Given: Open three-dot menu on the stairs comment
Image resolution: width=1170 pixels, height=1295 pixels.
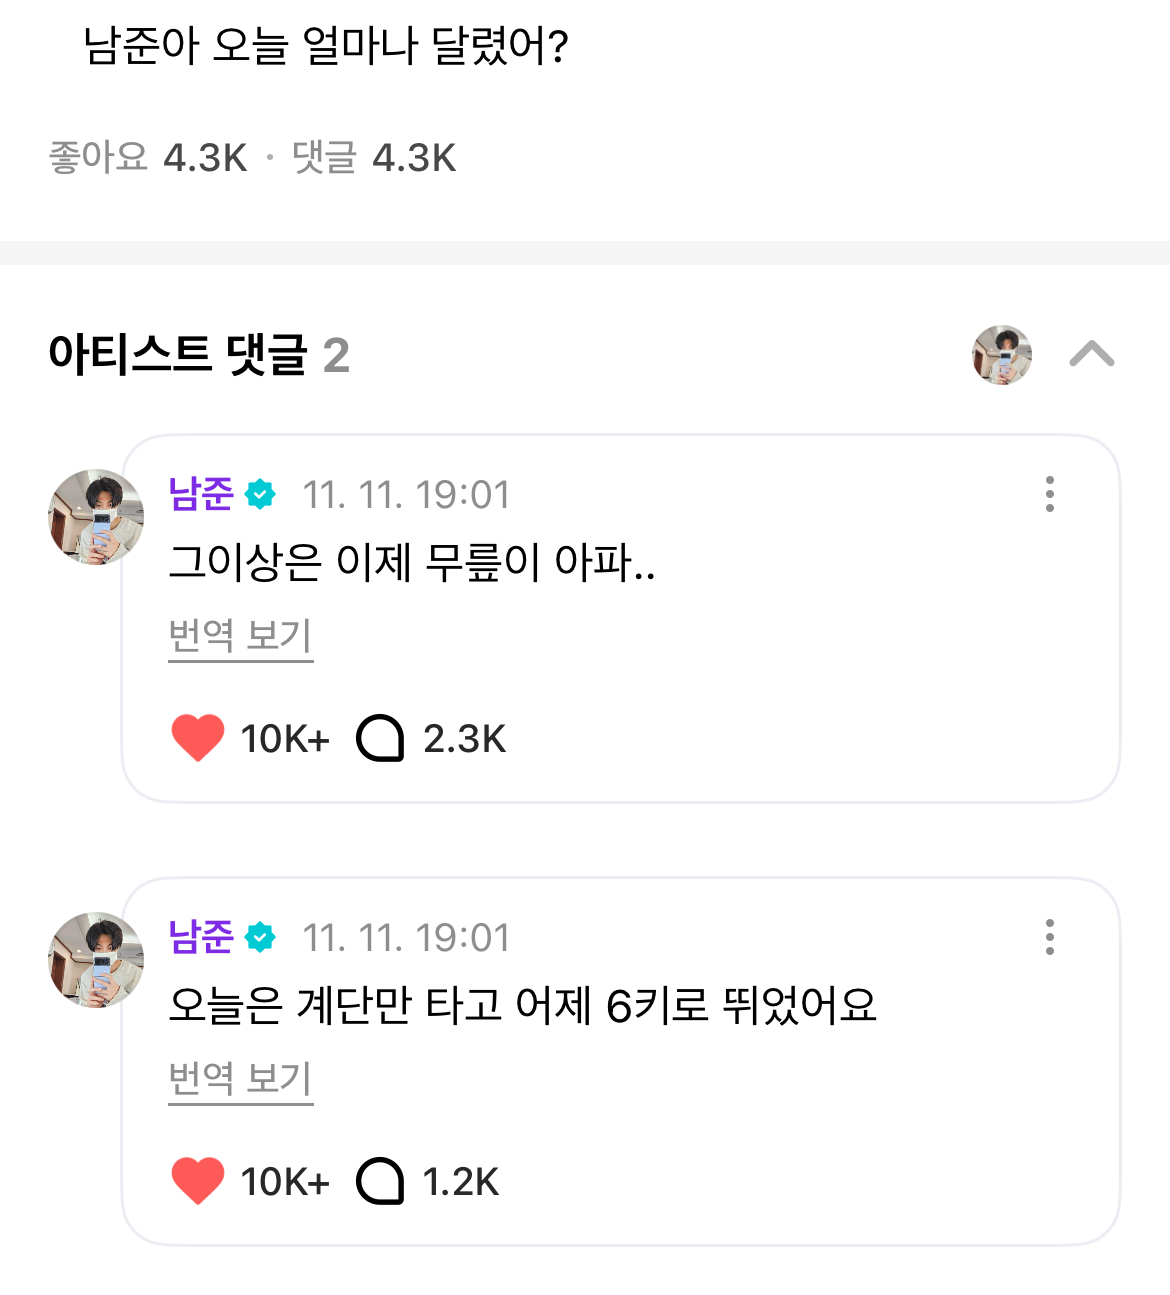Looking at the screenshot, I should pyautogui.click(x=1049, y=937).
